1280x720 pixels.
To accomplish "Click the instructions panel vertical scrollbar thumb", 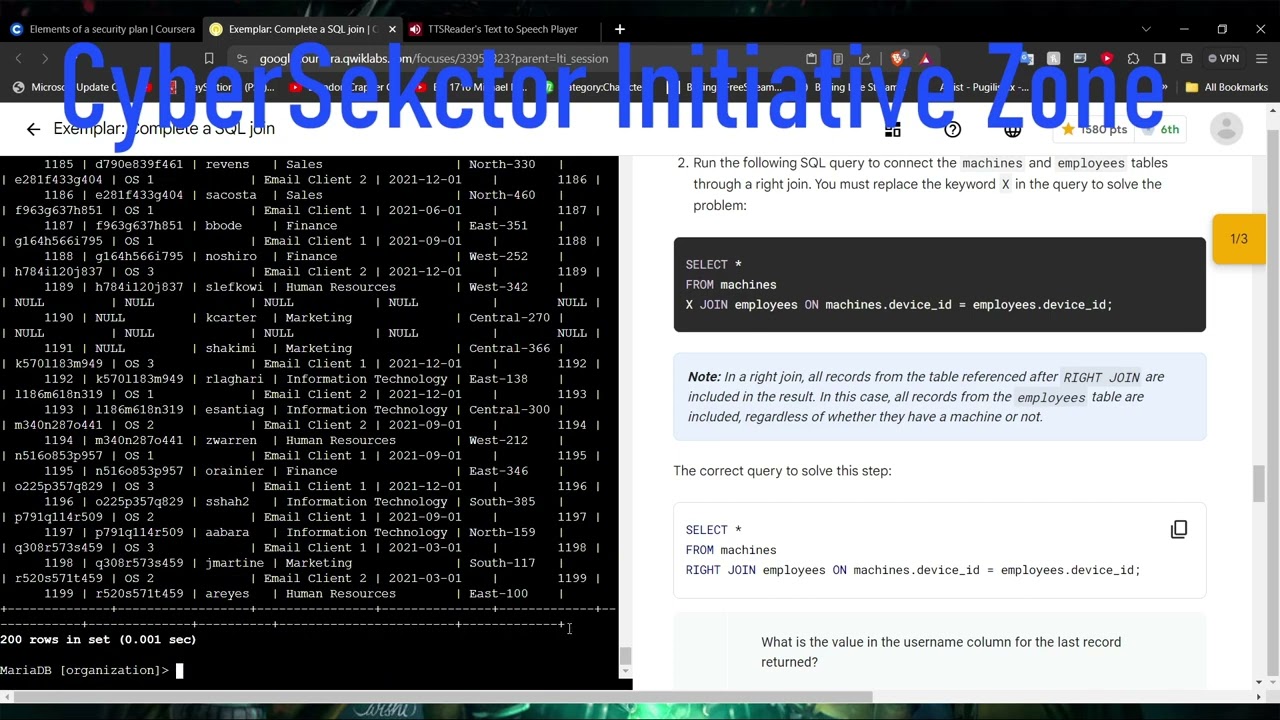I will tap(1258, 484).
